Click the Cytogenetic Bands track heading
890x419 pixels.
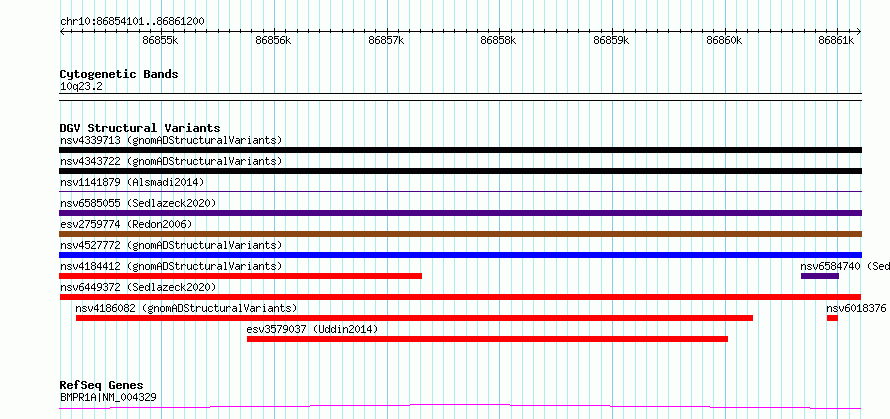119,74
